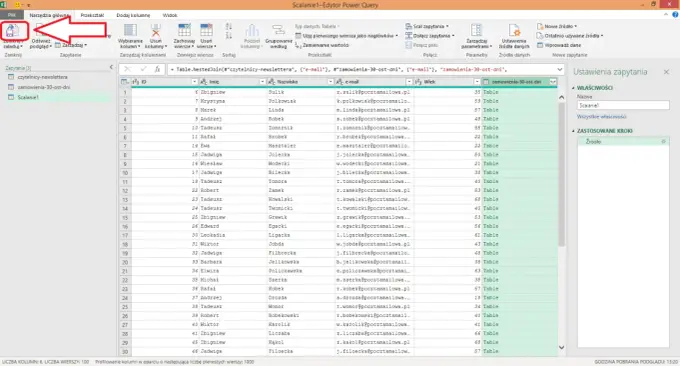
Task: Collapse the Zapytania queries pane
Action: (x=111, y=67)
